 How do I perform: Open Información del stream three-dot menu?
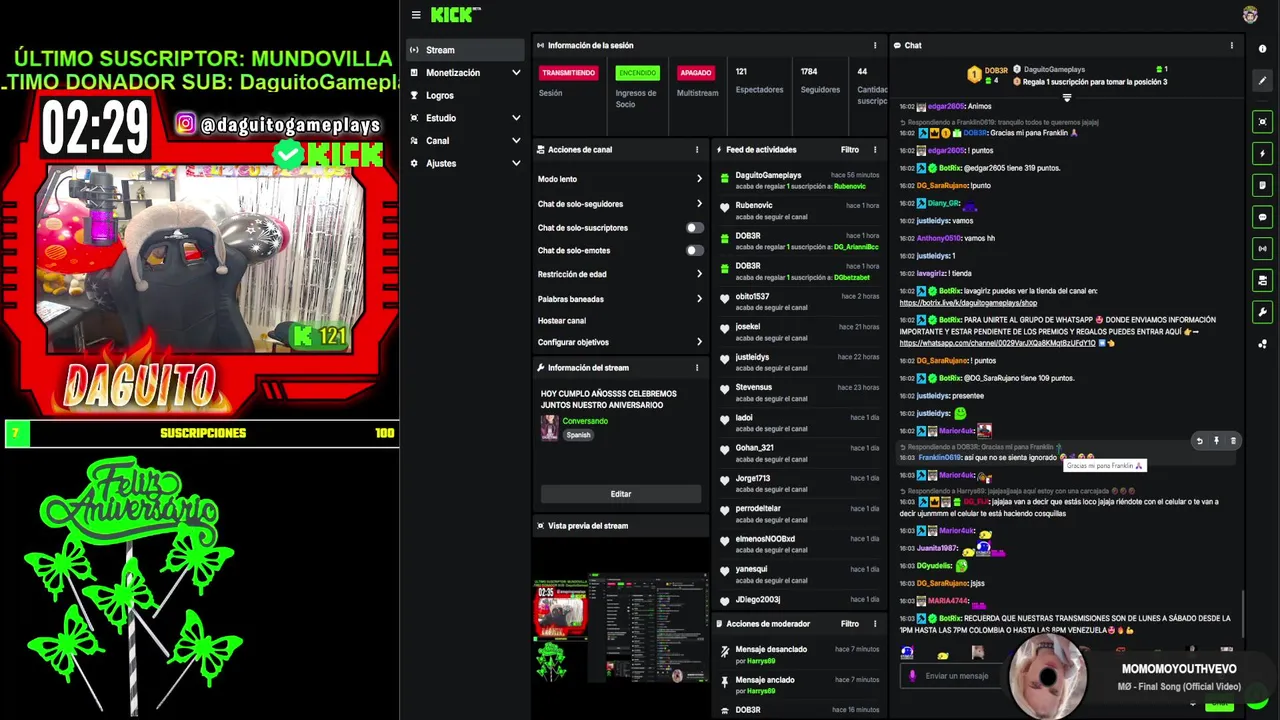(x=697, y=367)
